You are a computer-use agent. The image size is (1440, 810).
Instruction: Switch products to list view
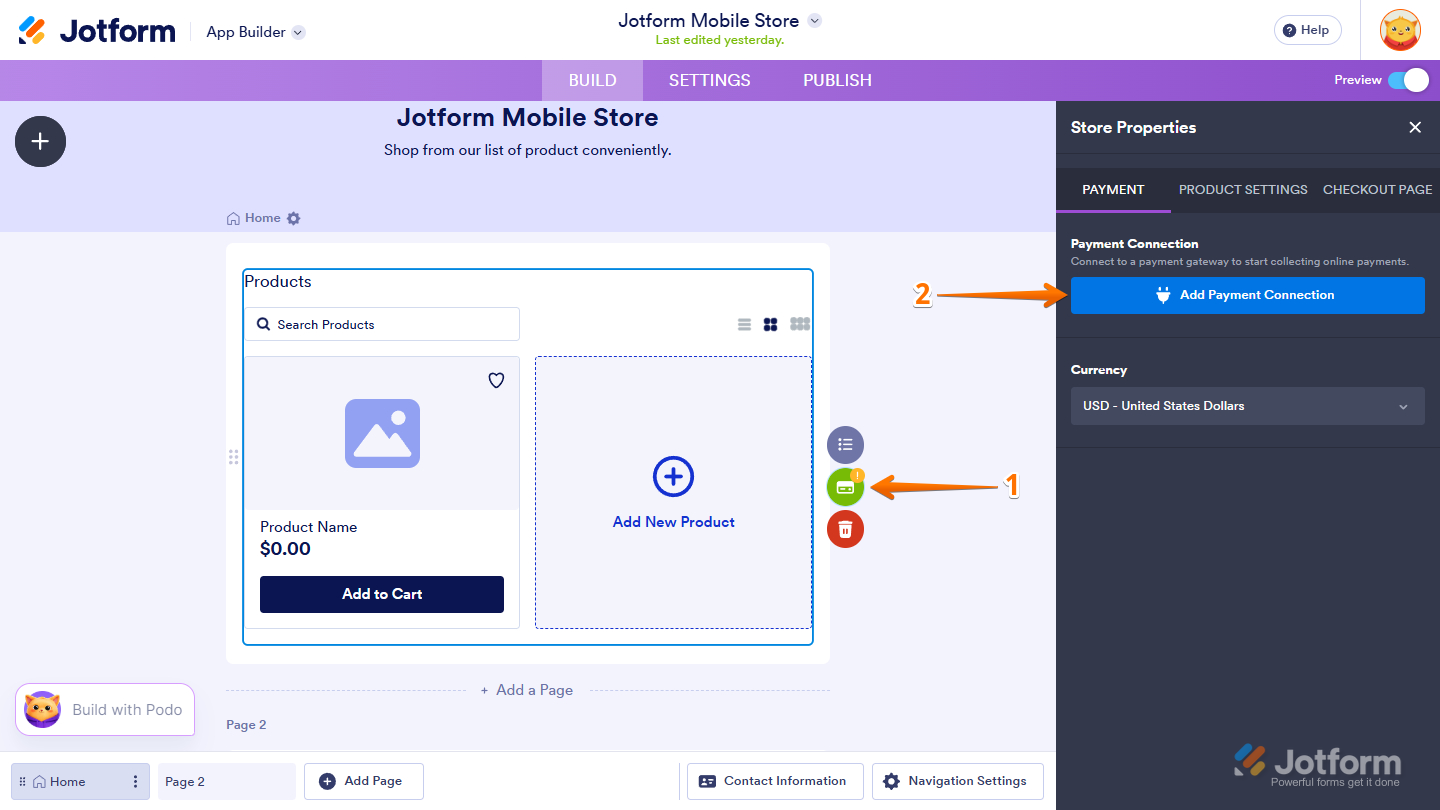(744, 324)
